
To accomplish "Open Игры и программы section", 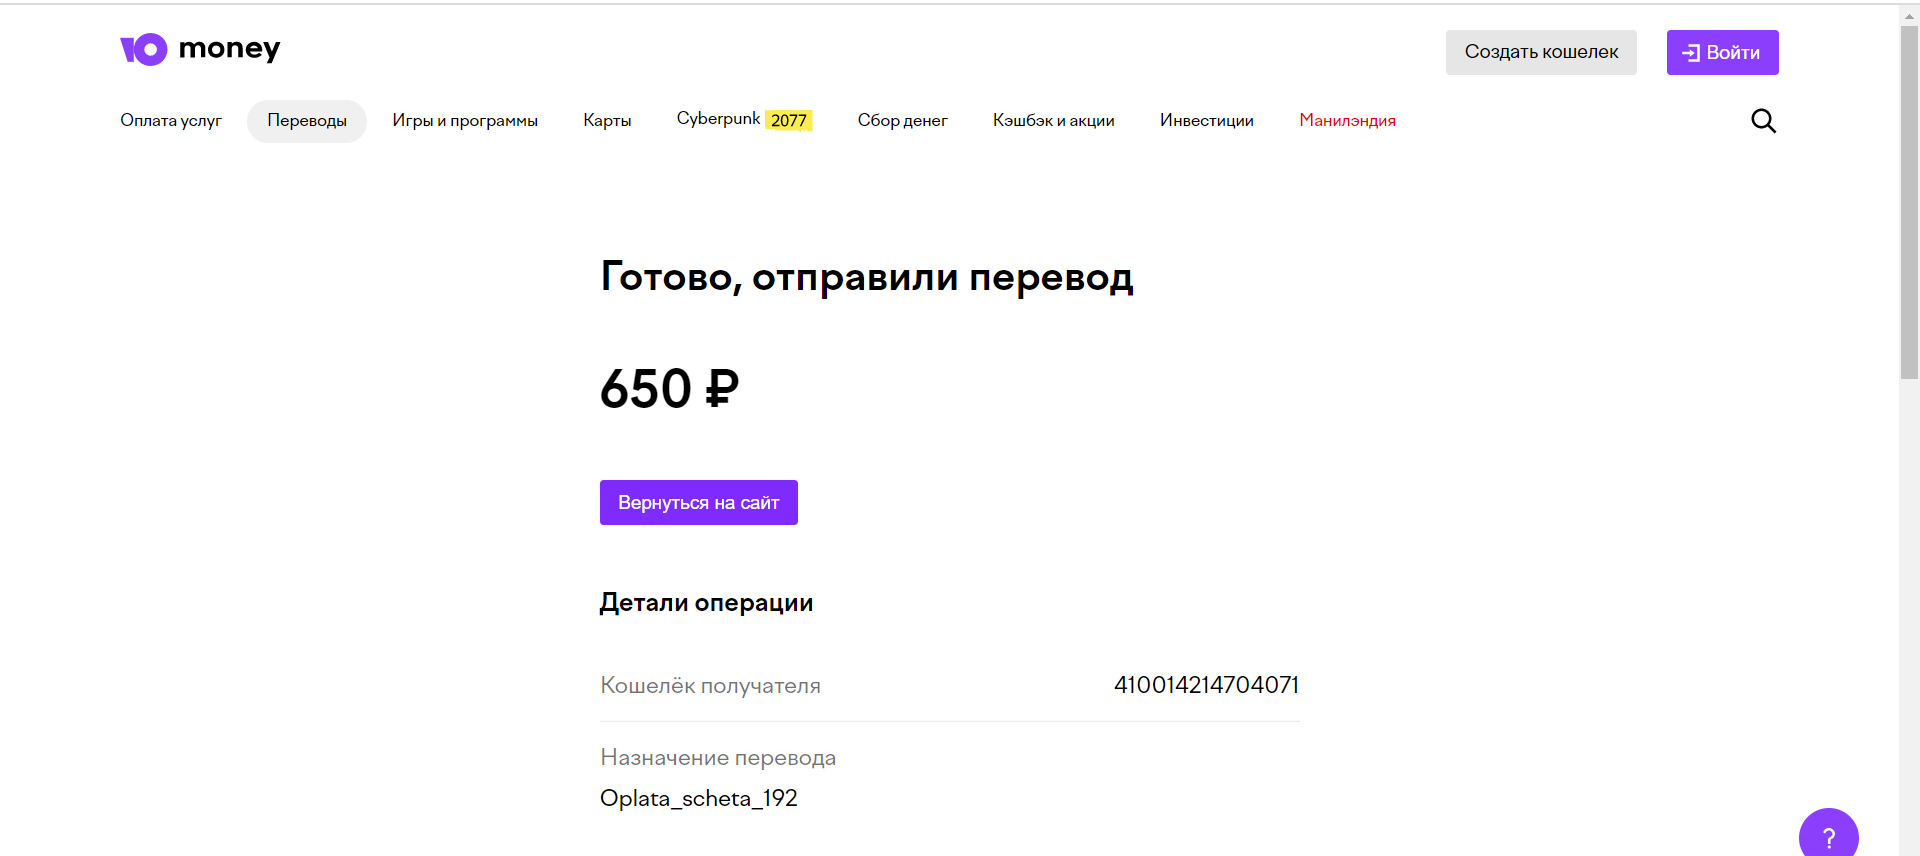I will pyautogui.click(x=465, y=120).
